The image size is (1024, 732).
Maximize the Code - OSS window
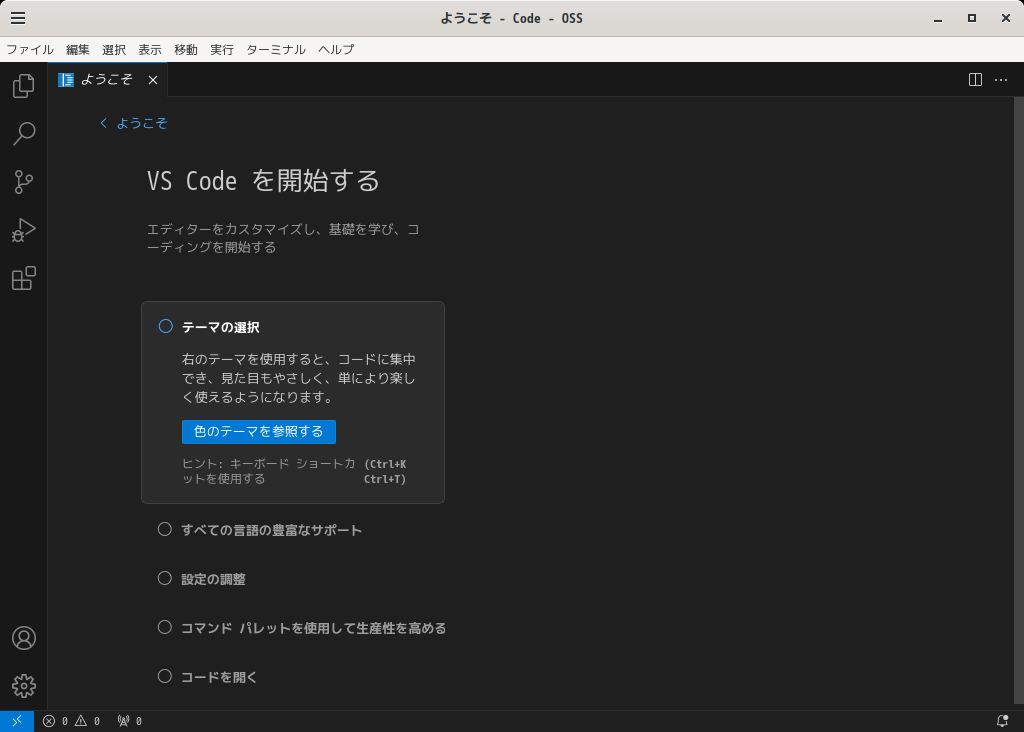(972, 18)
